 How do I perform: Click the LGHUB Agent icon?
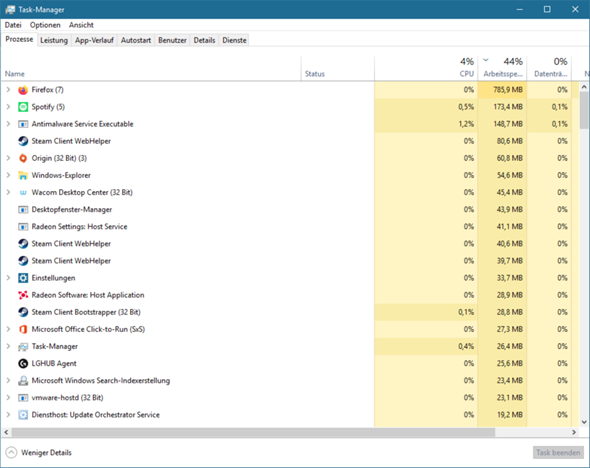pos(23,364)
